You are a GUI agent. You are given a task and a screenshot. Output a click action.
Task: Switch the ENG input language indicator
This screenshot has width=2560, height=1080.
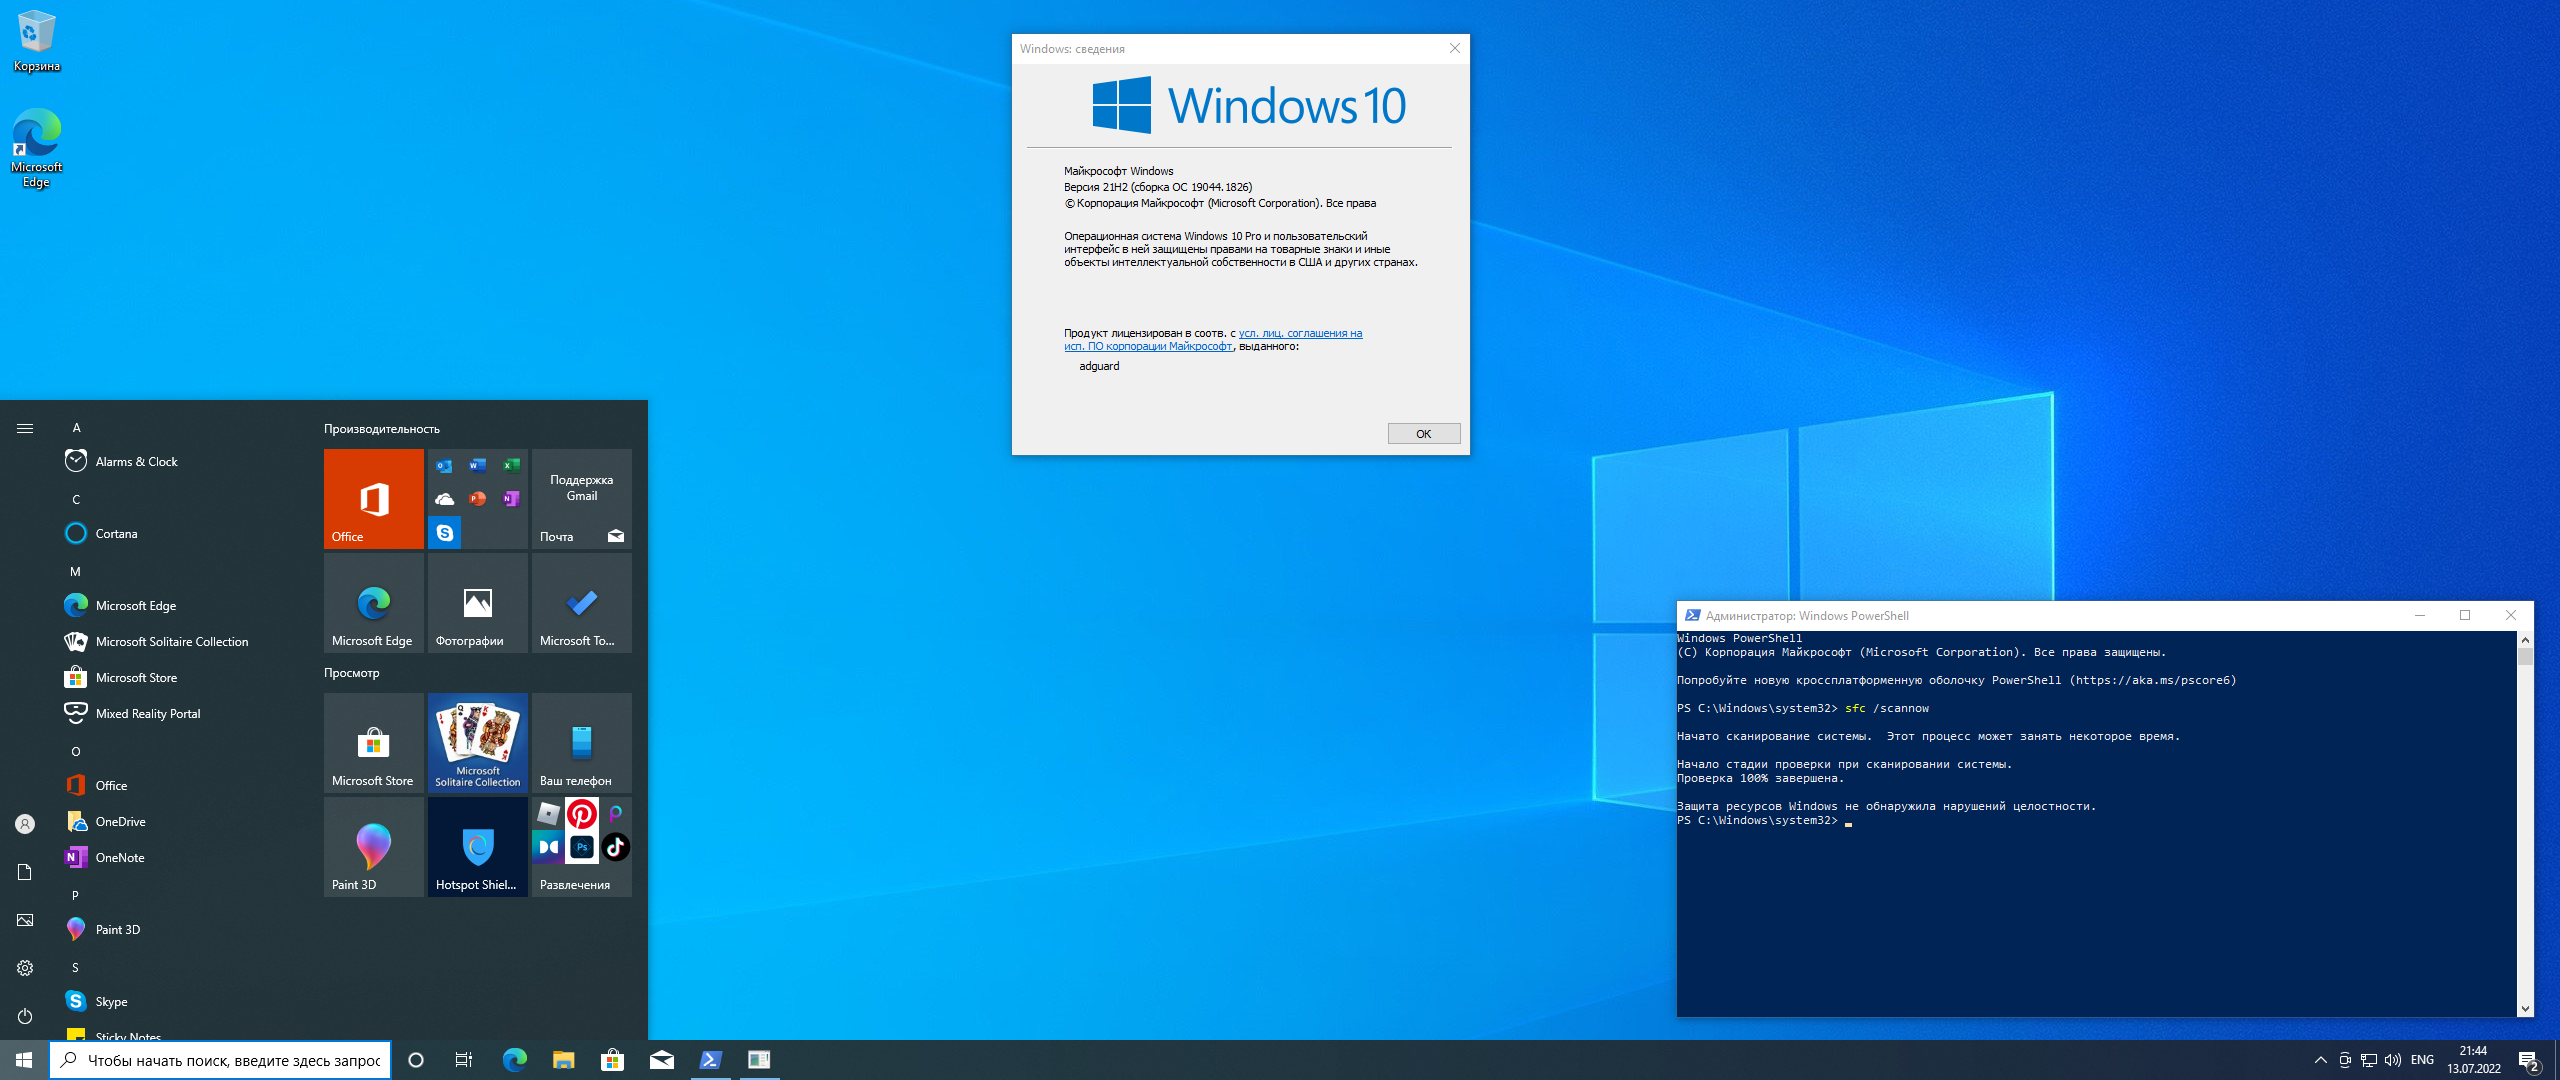tap(2422, 1060)
